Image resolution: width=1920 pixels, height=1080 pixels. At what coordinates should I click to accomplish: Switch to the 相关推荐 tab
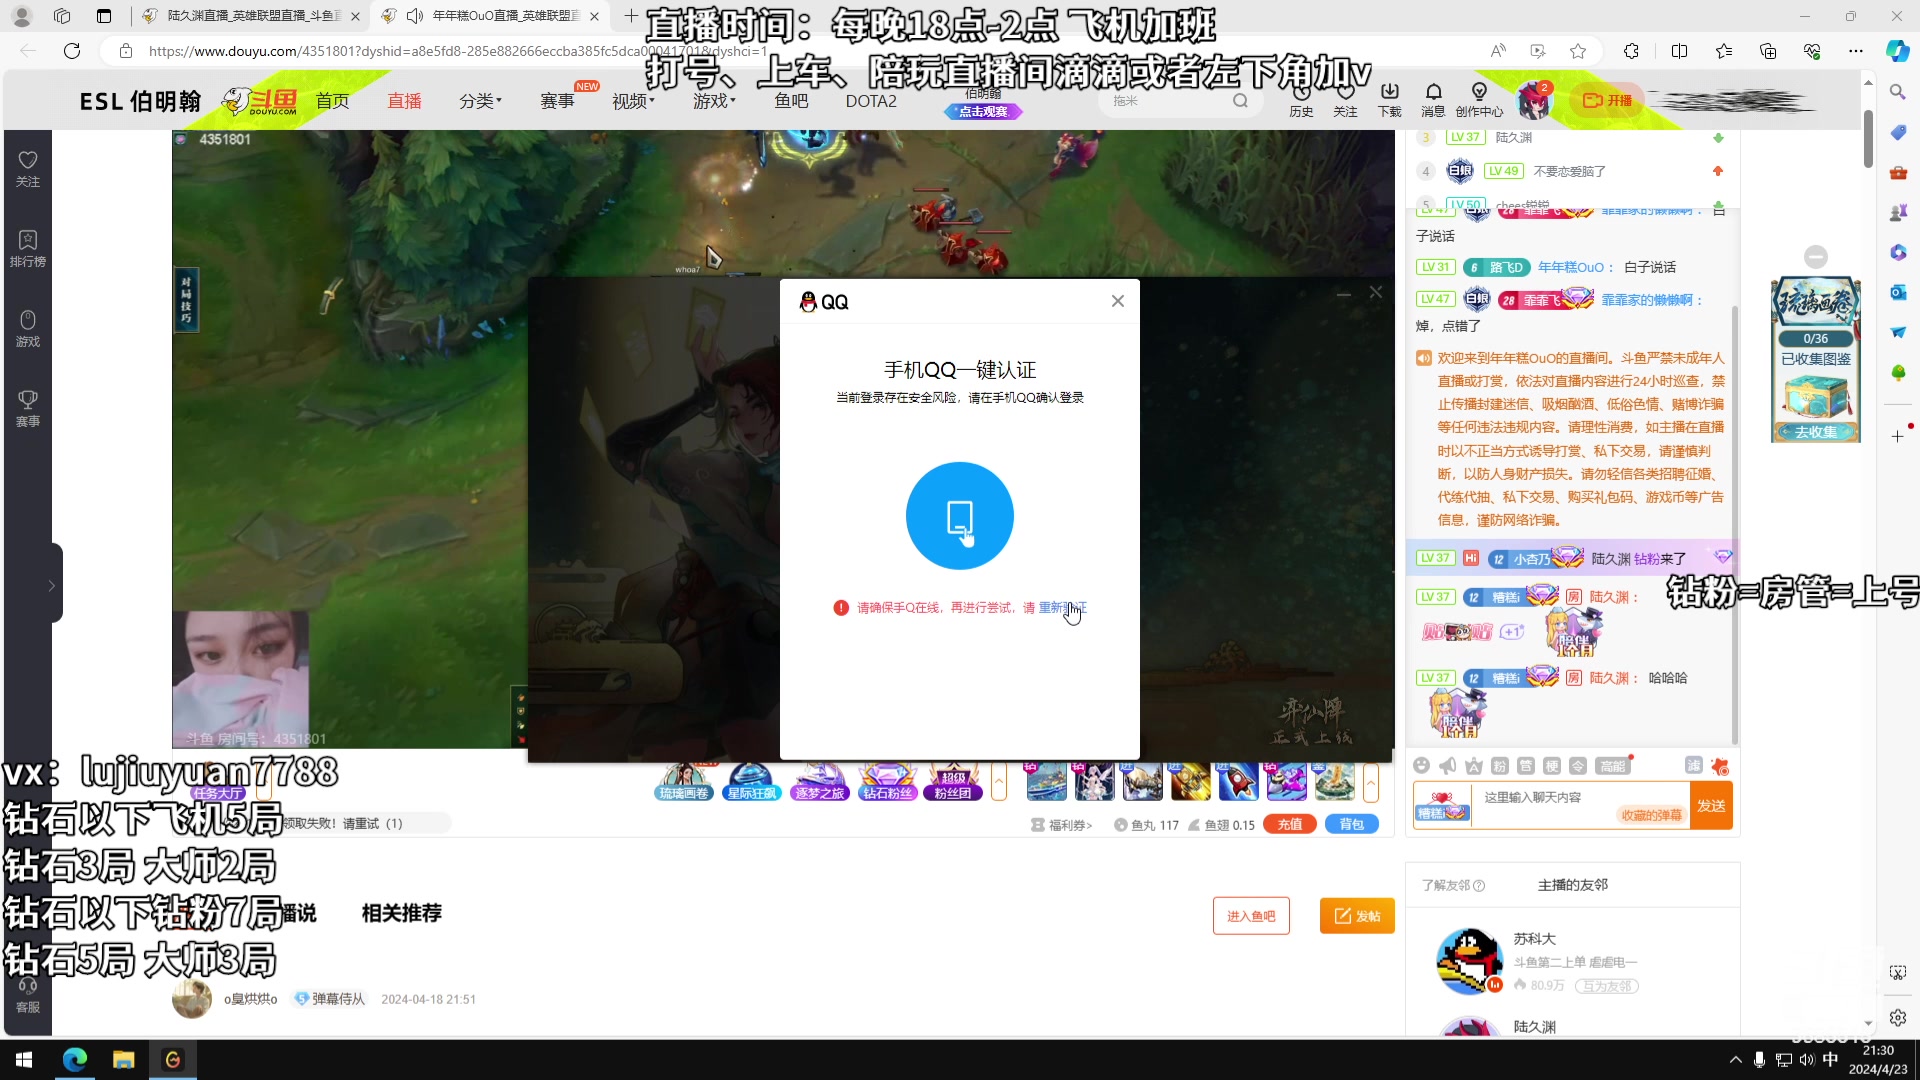(401, 913)
